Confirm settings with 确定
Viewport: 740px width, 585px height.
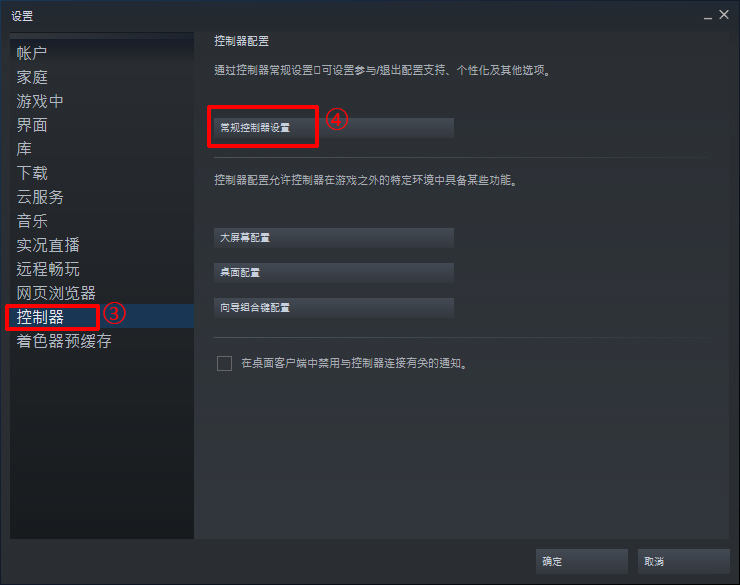pos(581,561)
